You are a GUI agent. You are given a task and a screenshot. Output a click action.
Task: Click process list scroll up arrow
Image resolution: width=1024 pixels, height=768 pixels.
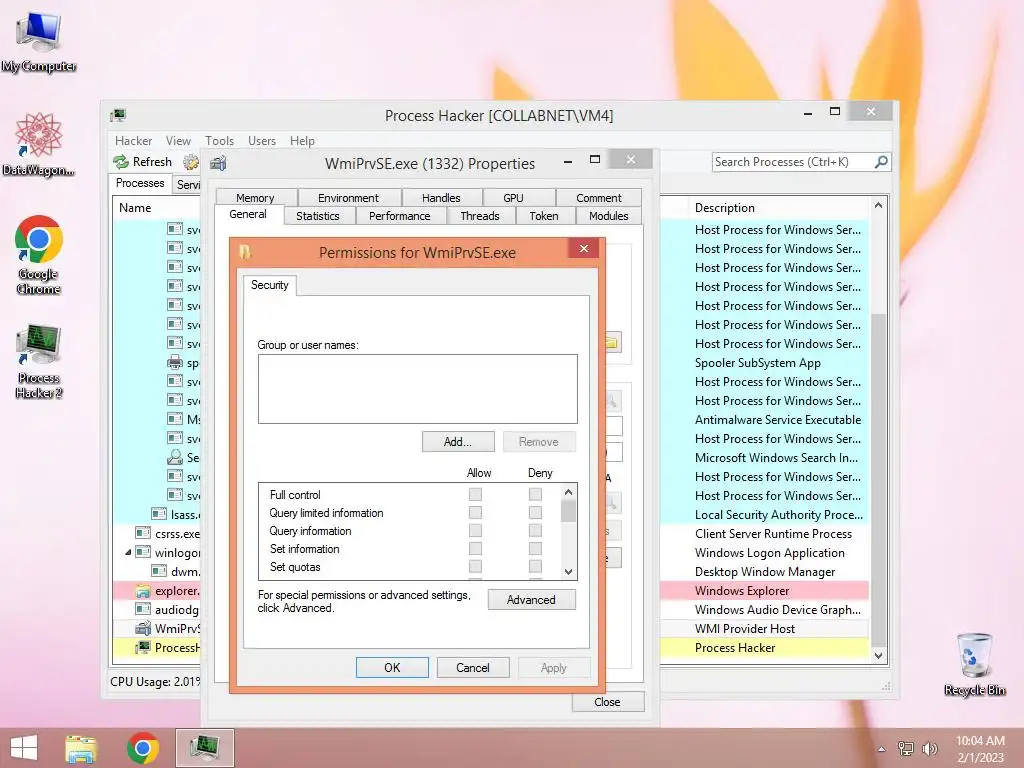coord(878,206)
